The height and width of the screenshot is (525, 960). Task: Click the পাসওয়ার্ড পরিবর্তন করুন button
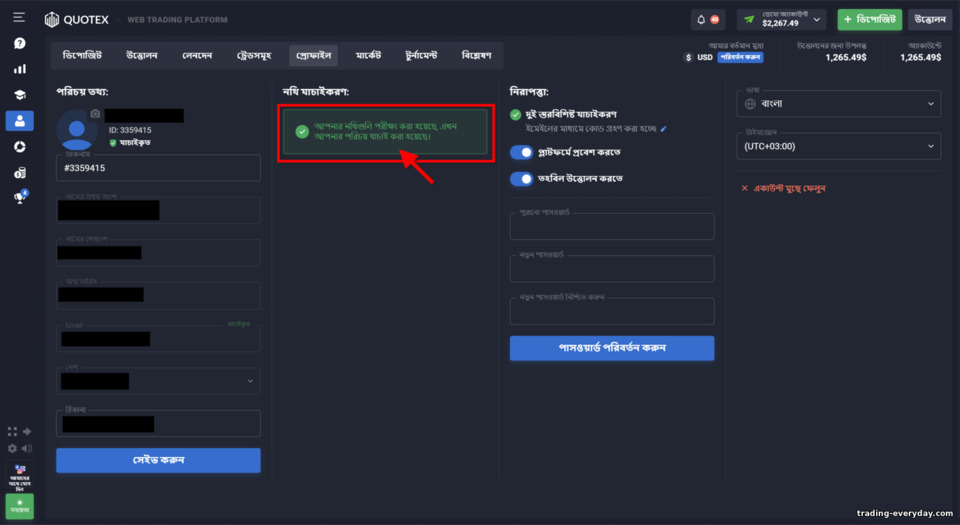612,348
